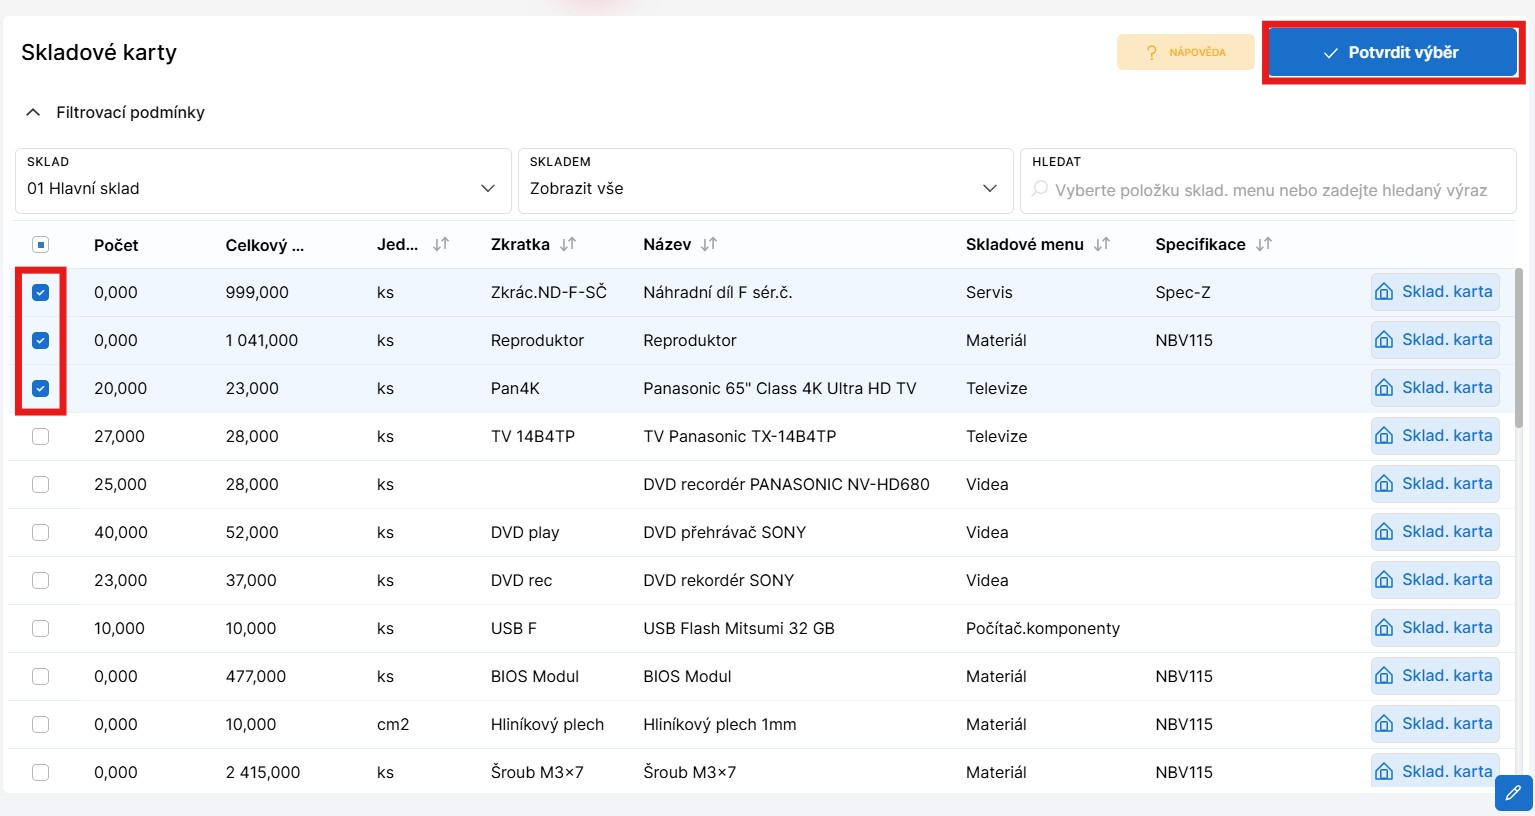The image size is (1535, 816).
Task: Open the Nápověda help button
Action: coord(1185,52)
